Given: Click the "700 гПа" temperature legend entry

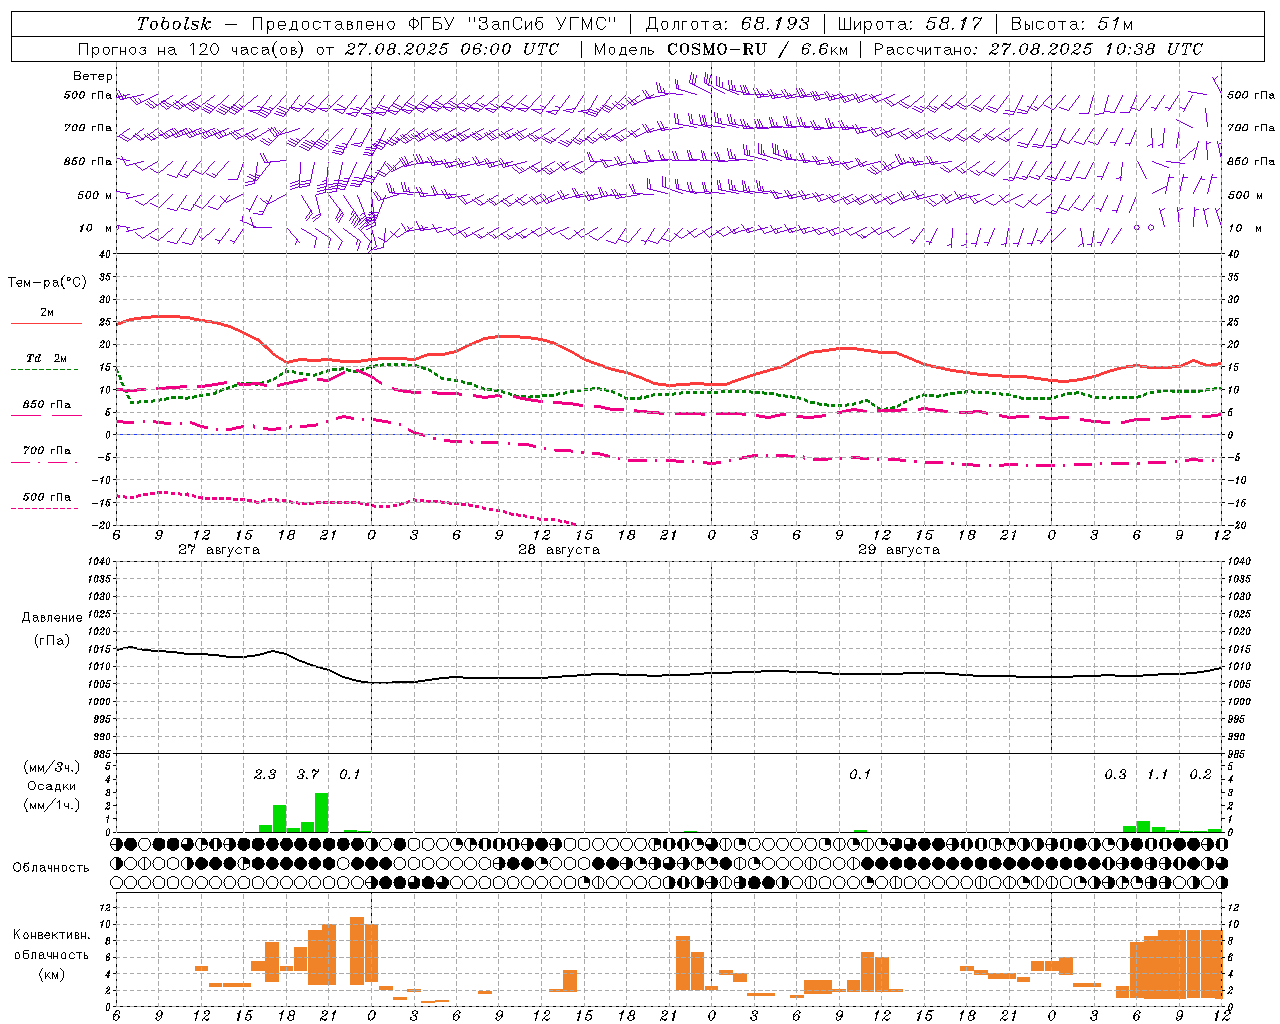Looking at the screenshot, I should tap(46, 450).
